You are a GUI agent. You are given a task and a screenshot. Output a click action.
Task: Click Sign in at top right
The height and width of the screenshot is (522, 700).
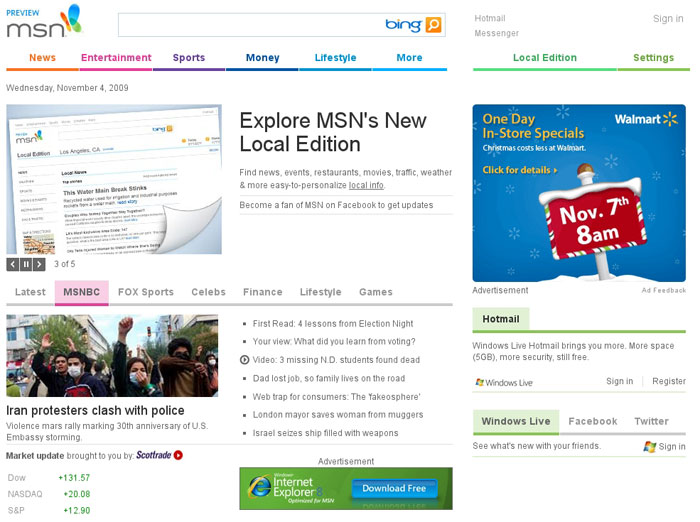(x=668, y=19)
